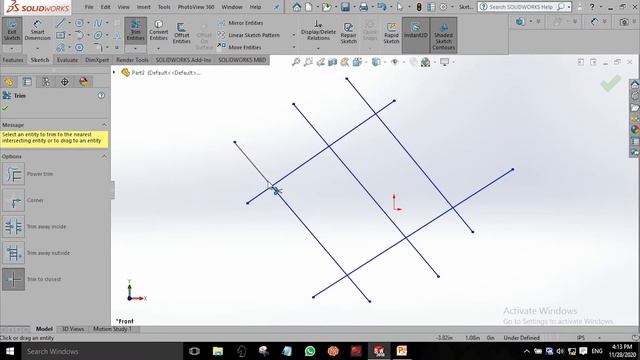Select Trim away inside option
Screen dimensions: 640x360
(13, 227)
